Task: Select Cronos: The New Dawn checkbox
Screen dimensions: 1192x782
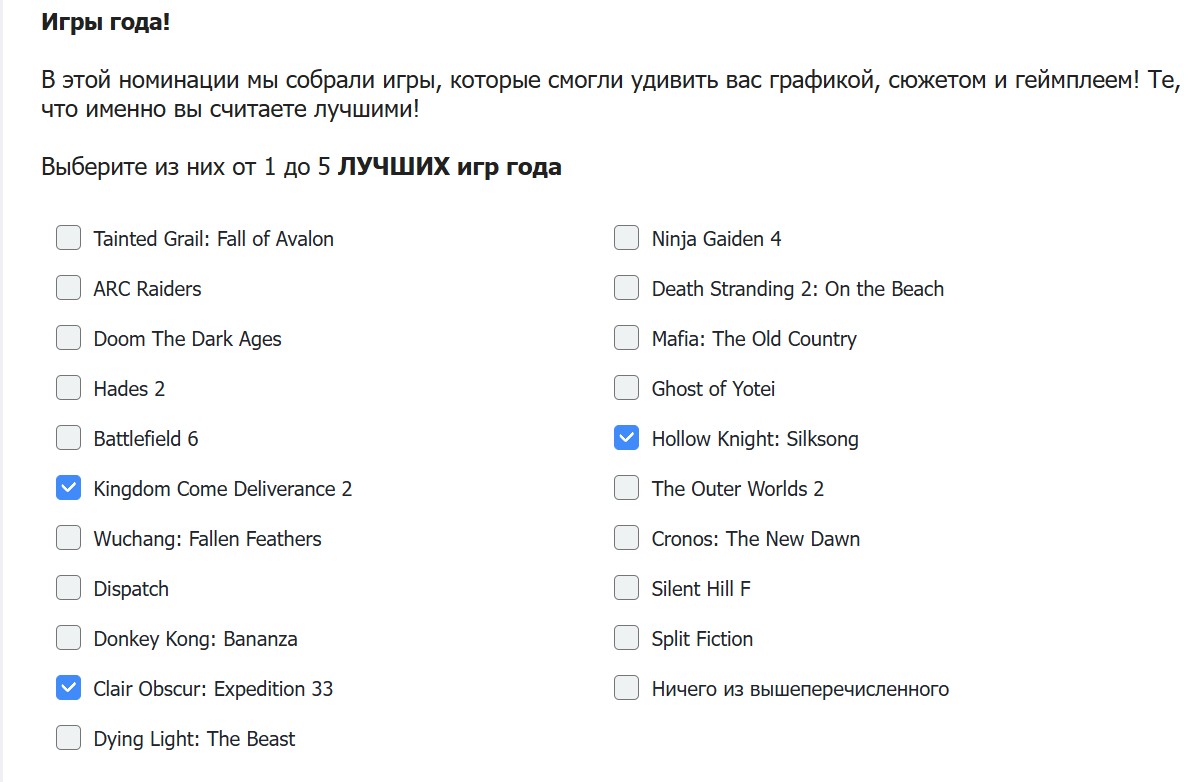Action: [626, 538]
